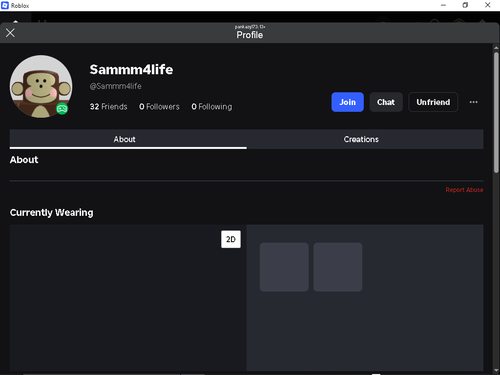
Task: Click the Roblox app icon in title bar
Action: [x=5, y=5]
